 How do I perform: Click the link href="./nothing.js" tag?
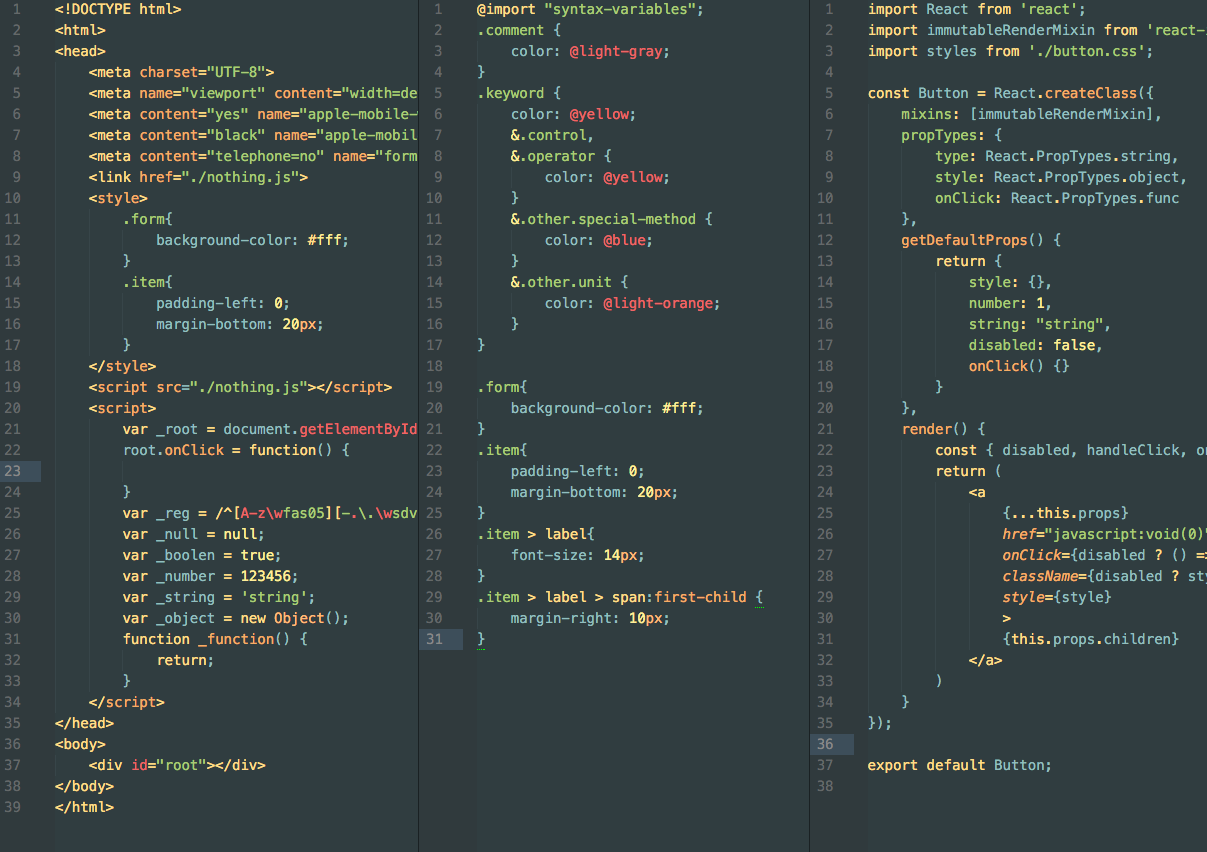(198, 177)
